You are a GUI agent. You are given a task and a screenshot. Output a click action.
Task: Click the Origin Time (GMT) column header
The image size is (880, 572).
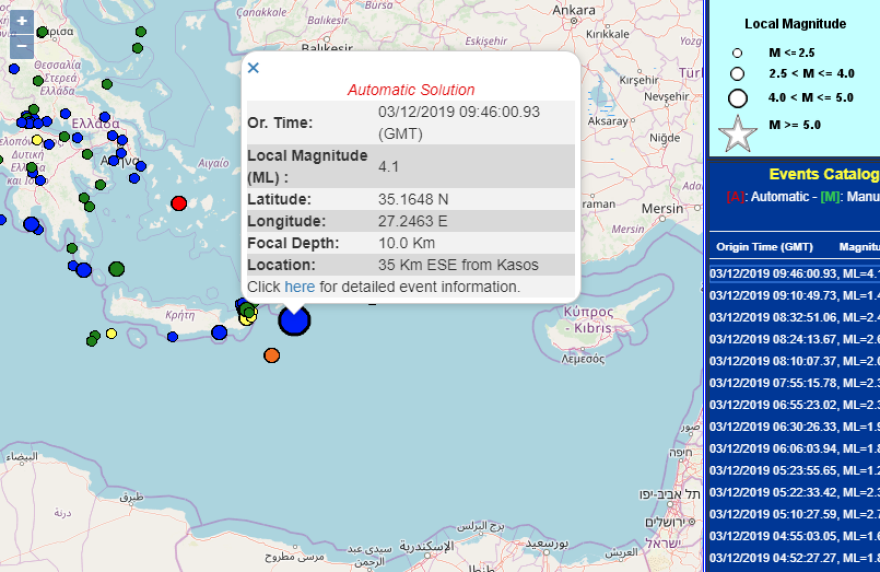click(x=764, y=247)
